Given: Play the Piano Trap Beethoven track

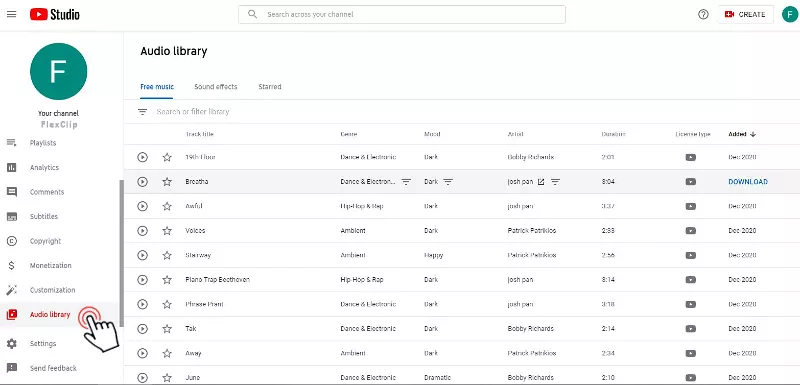Looking at the screenshot, I should click(142, 279).
